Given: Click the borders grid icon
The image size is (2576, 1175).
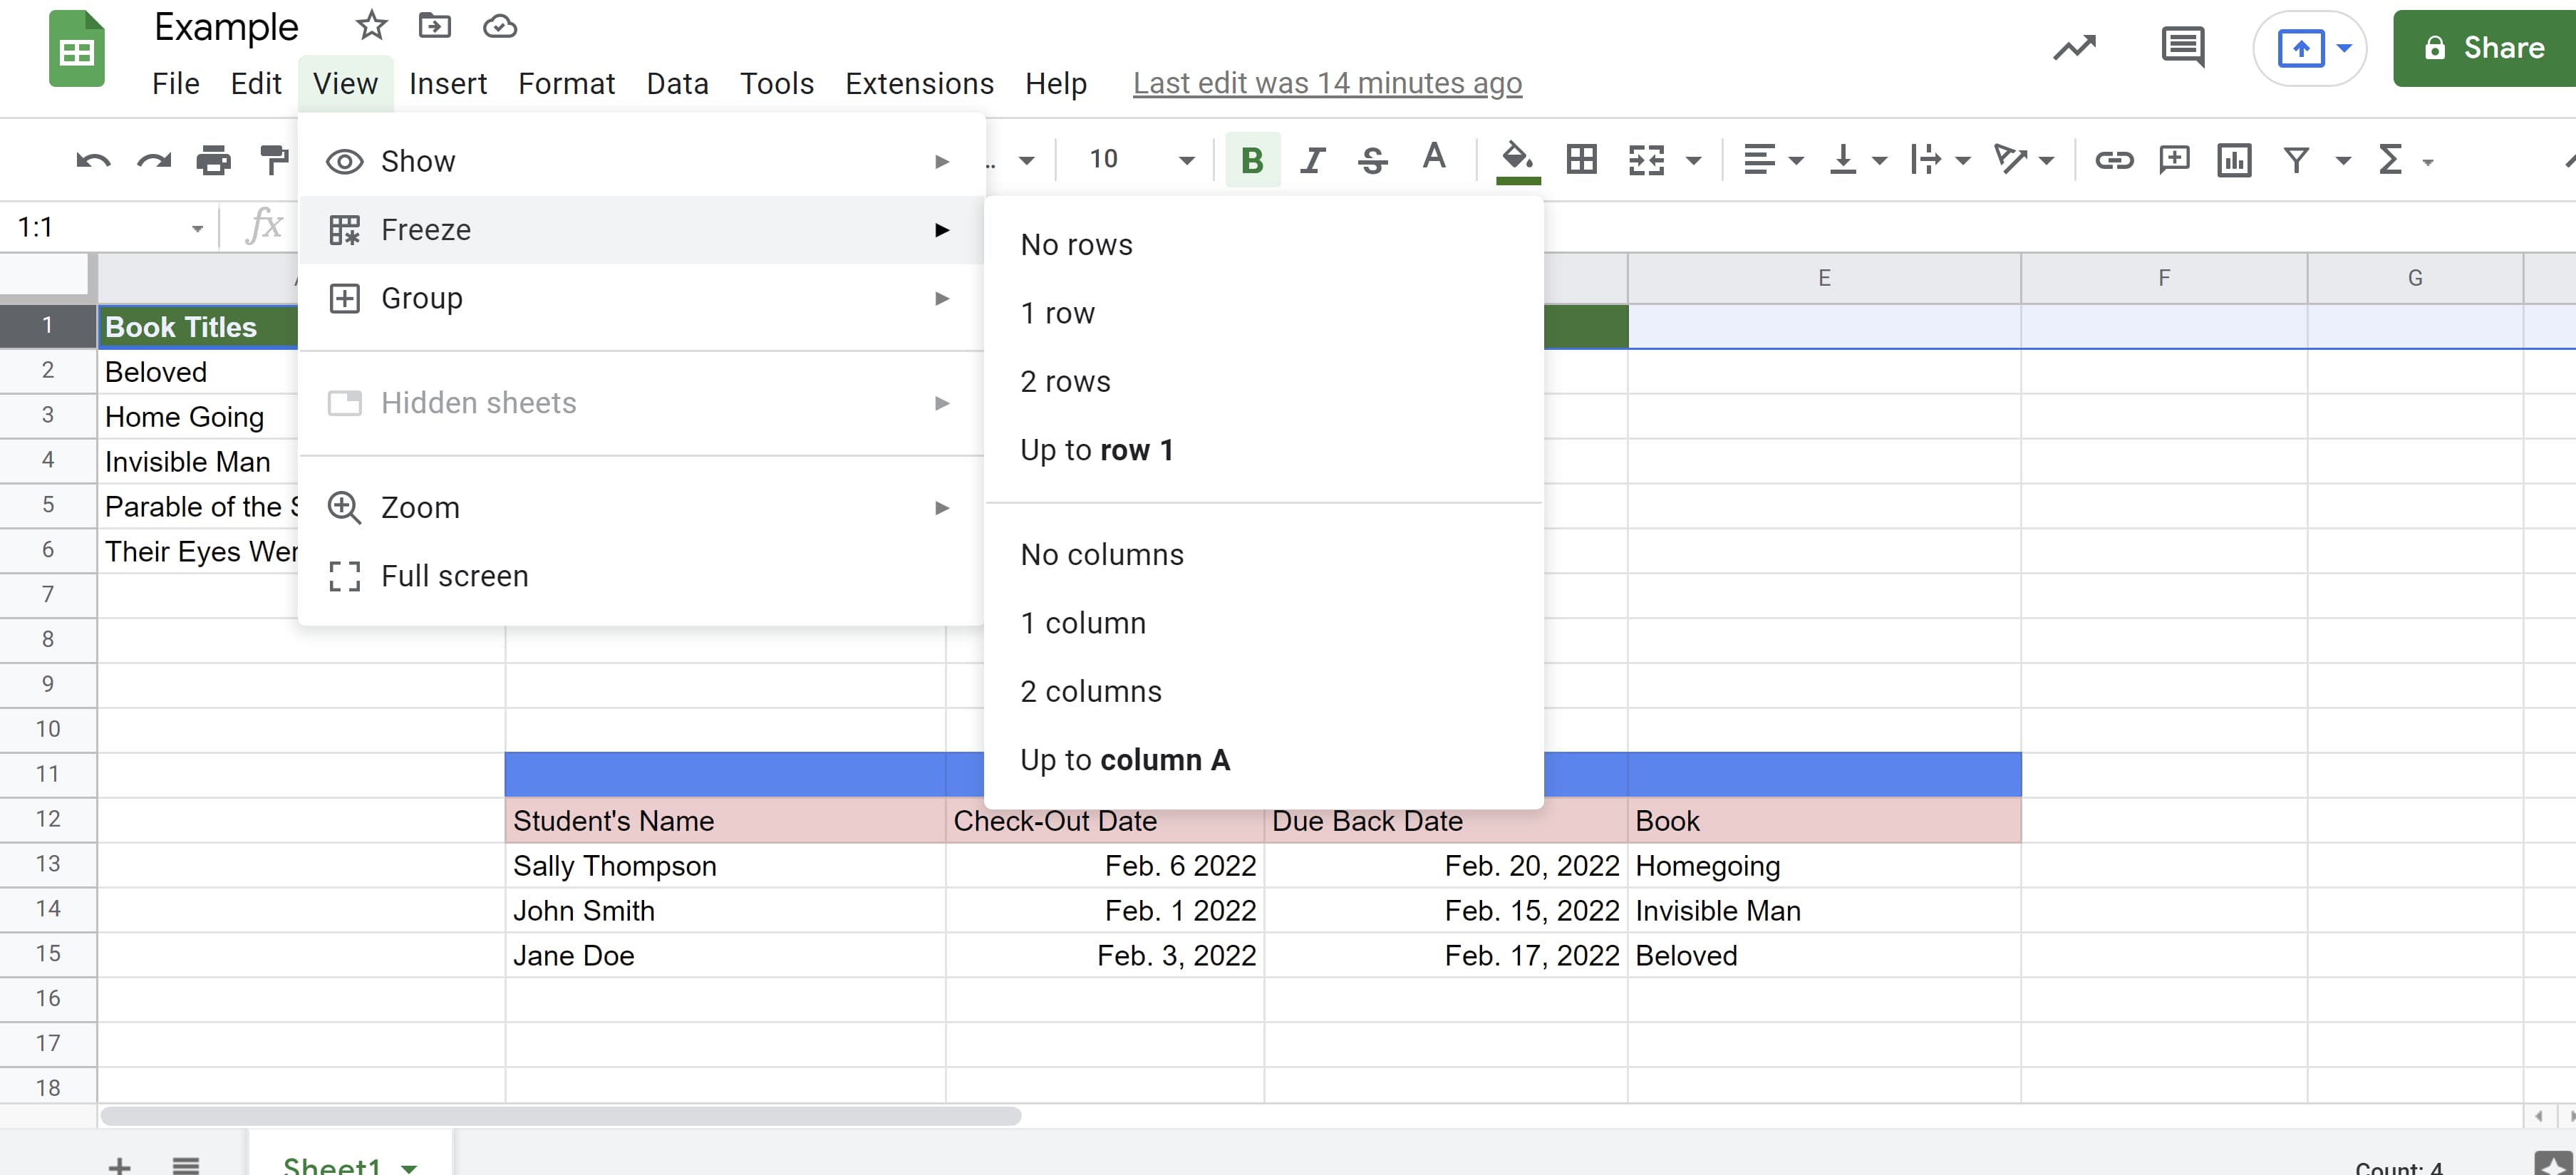Looking at the screenshot, I should [1581, 160].
